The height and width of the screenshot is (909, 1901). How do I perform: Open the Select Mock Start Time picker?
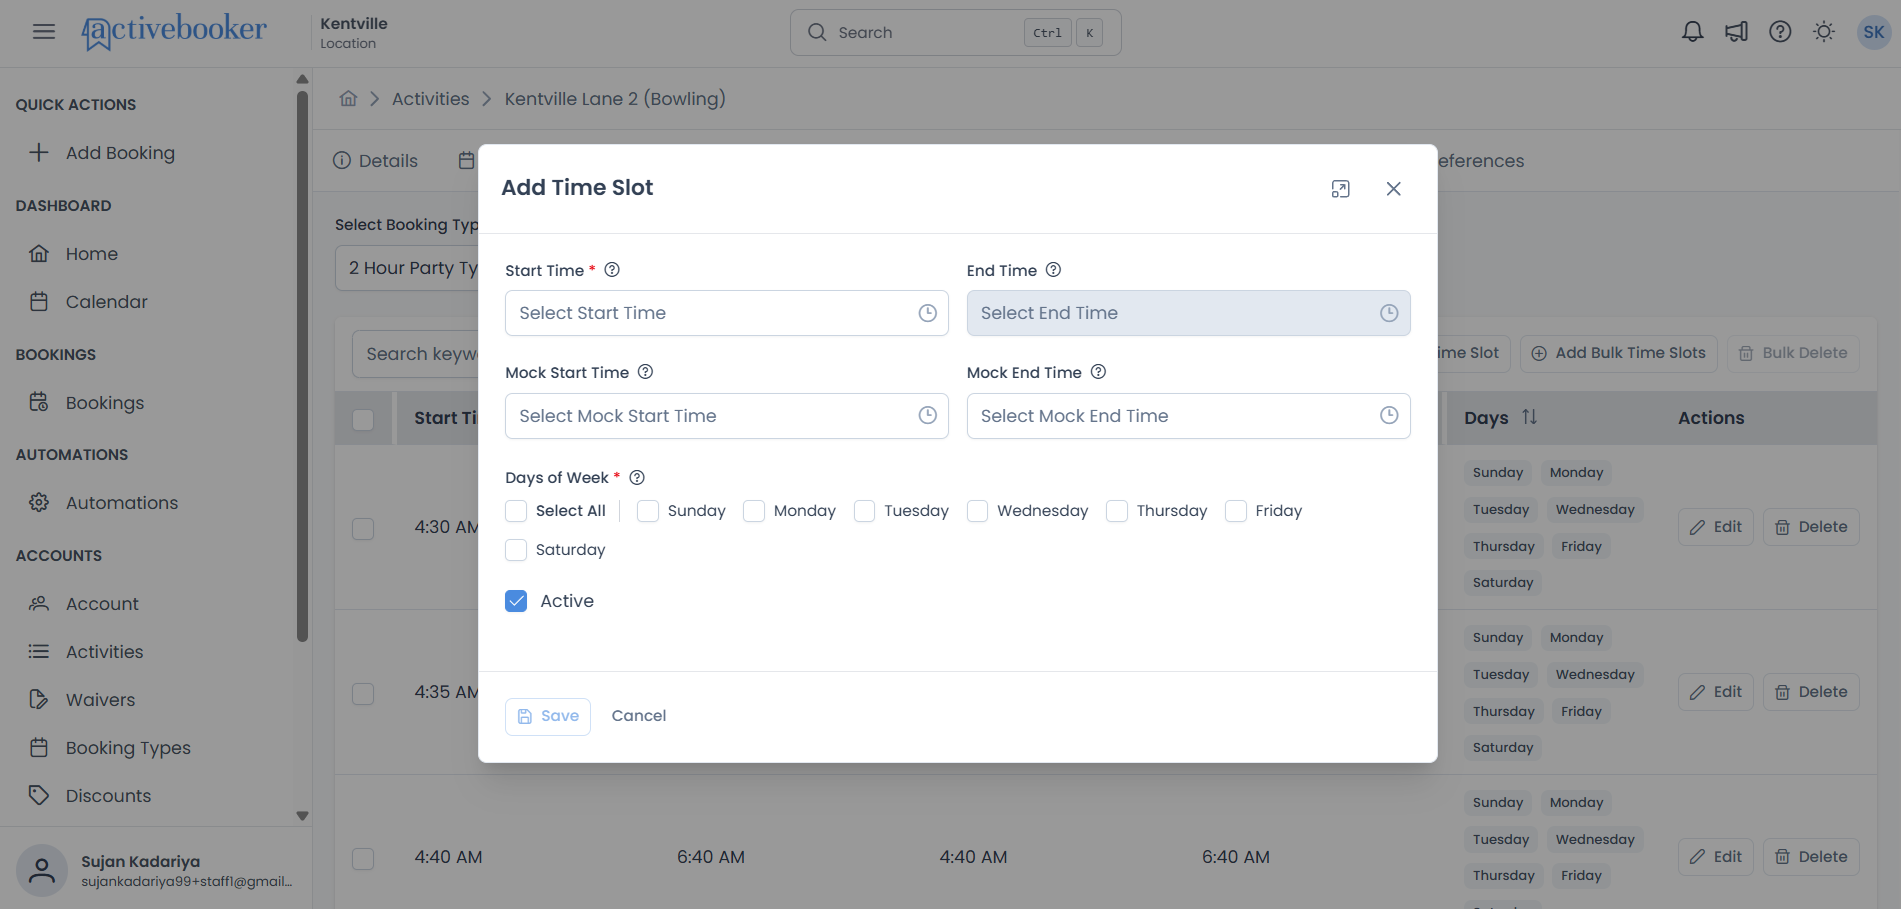[726, 416]
